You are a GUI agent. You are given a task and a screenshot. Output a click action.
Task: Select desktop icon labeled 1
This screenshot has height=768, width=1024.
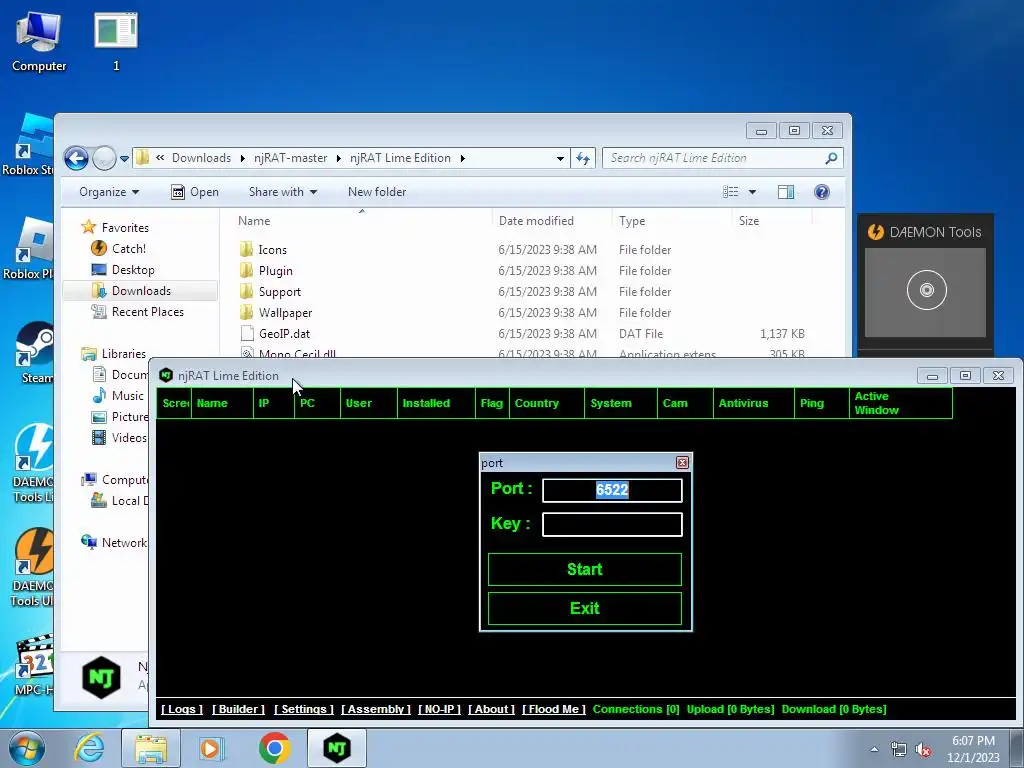116,40
